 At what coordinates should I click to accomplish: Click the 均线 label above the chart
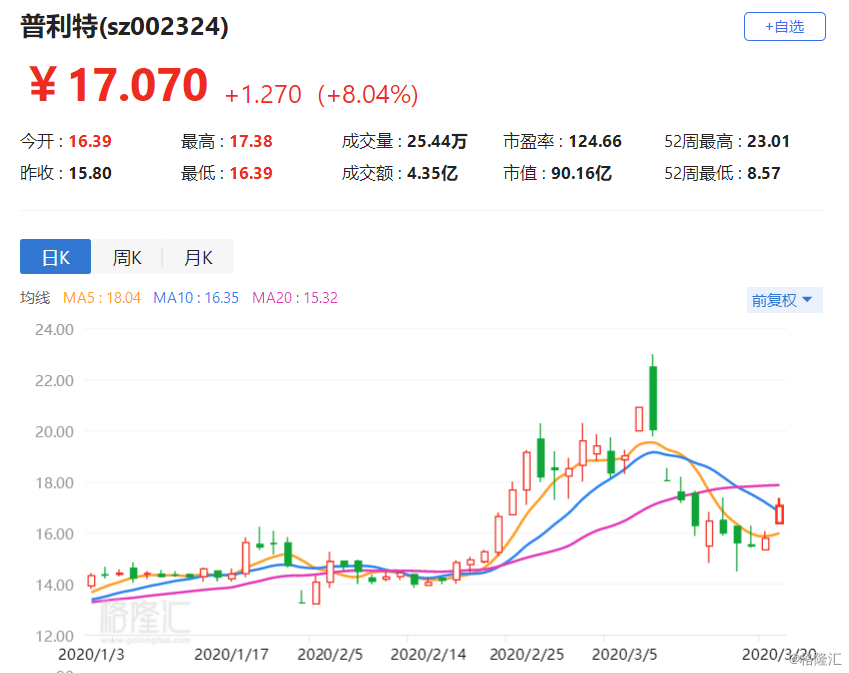pos(35,298)
